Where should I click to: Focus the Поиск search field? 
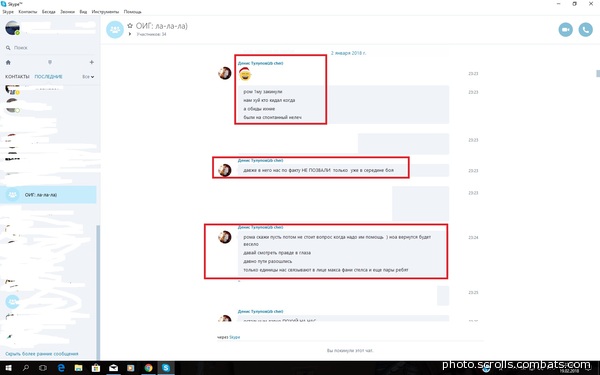point(50,48)
